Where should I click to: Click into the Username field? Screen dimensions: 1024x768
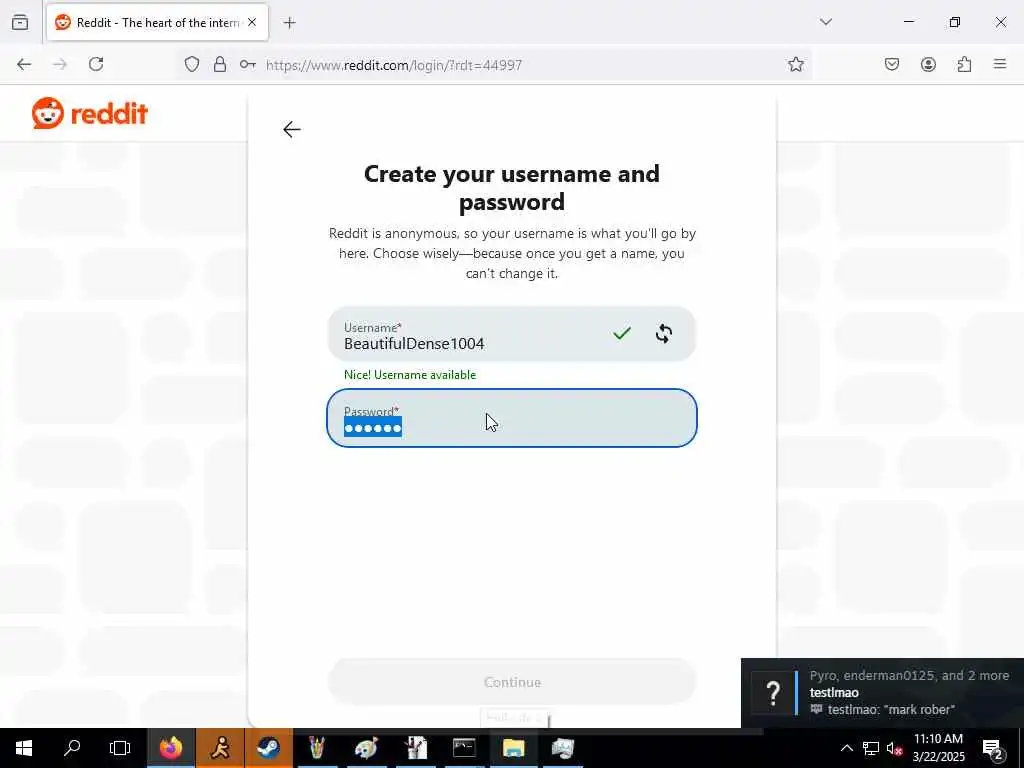[511, 334]
